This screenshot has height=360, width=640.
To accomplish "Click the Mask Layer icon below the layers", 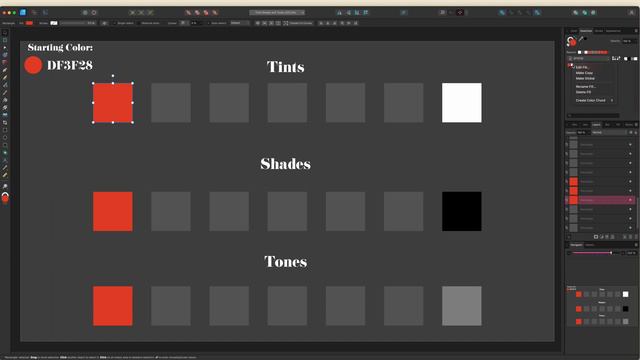I will pos(596,237).
